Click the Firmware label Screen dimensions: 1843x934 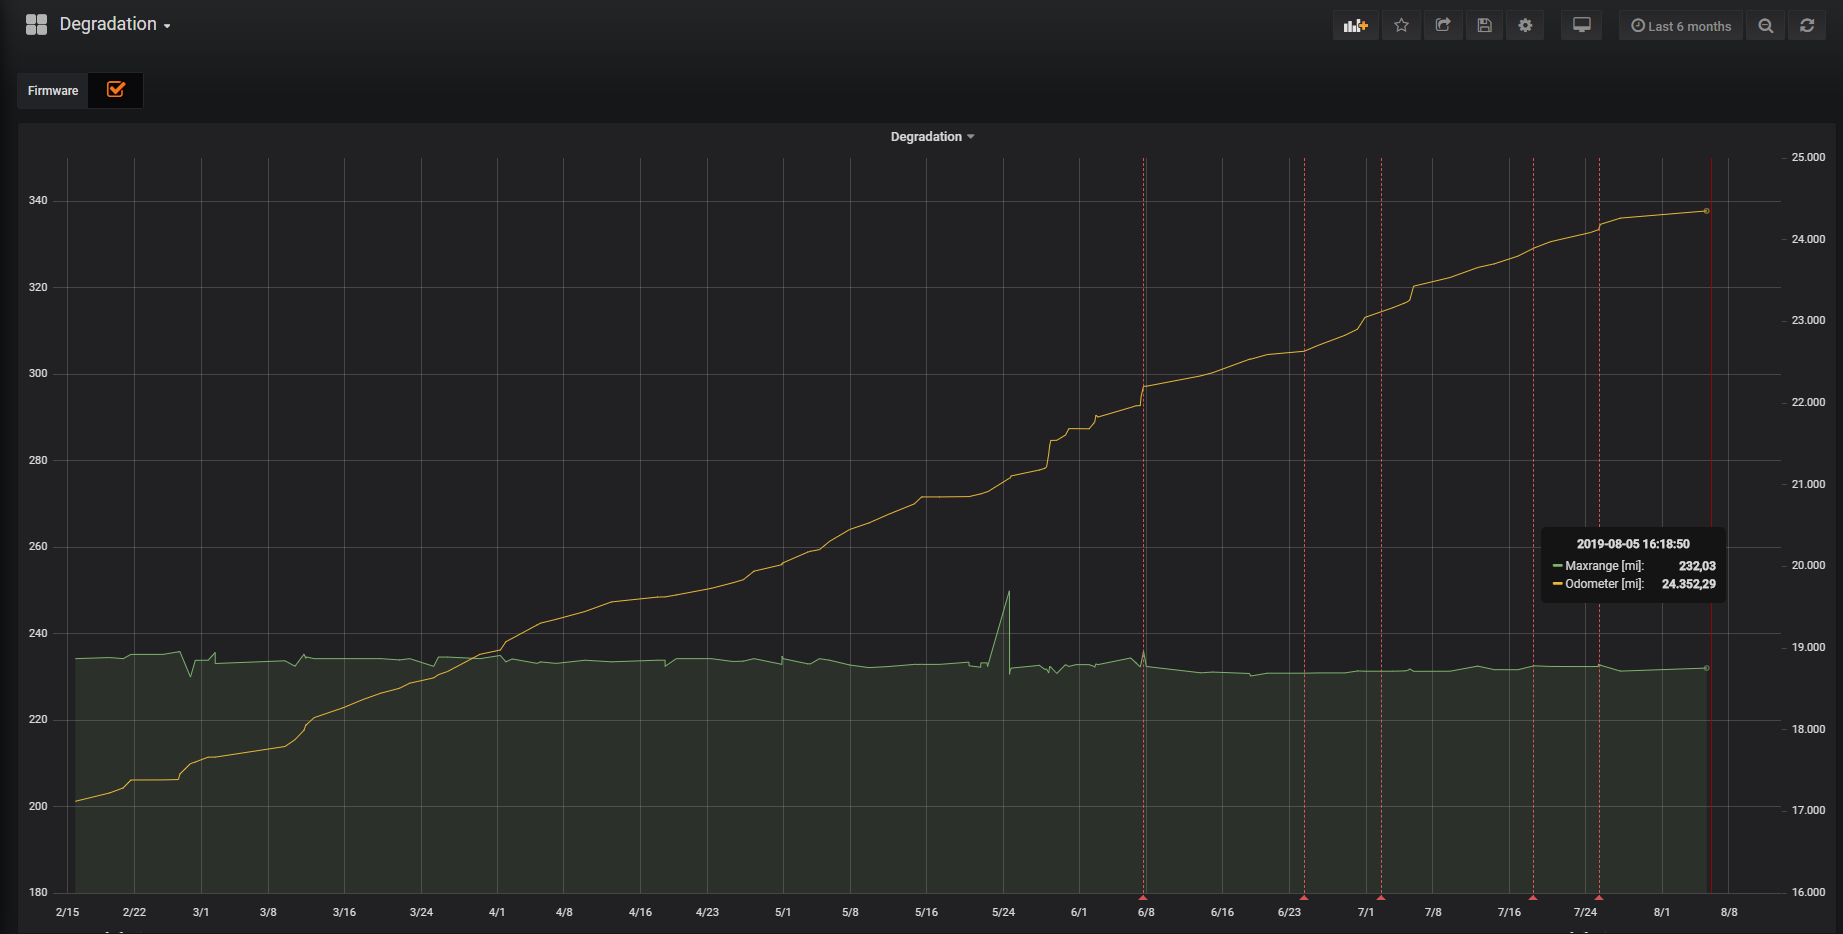[x=53, y=91]
